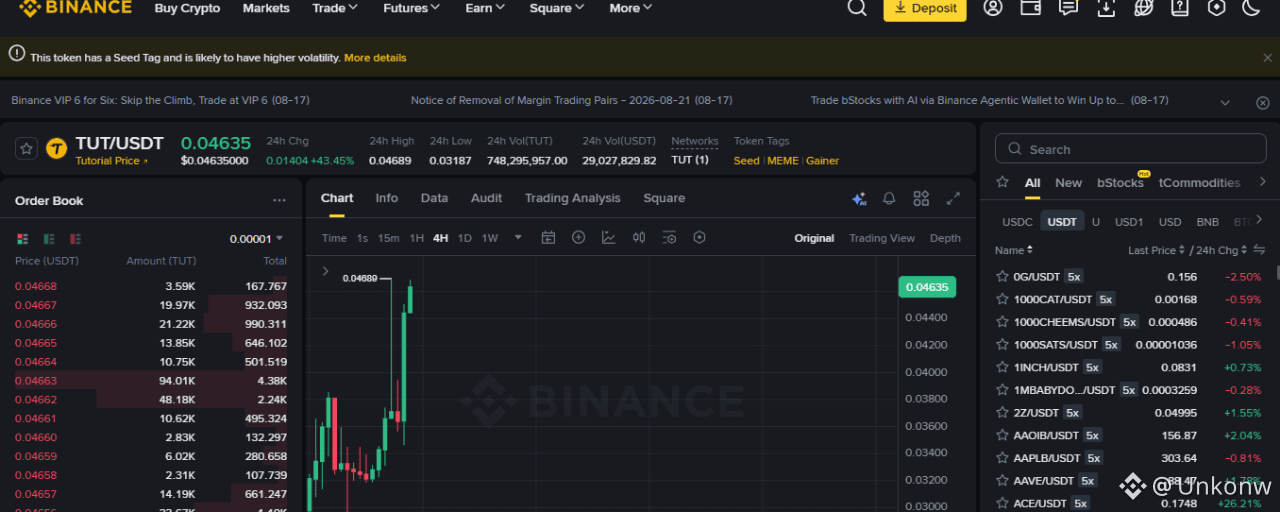Screen dimensions: 1280x512
Task: Expand more time interval options arrow
Action: coord(518,238)
